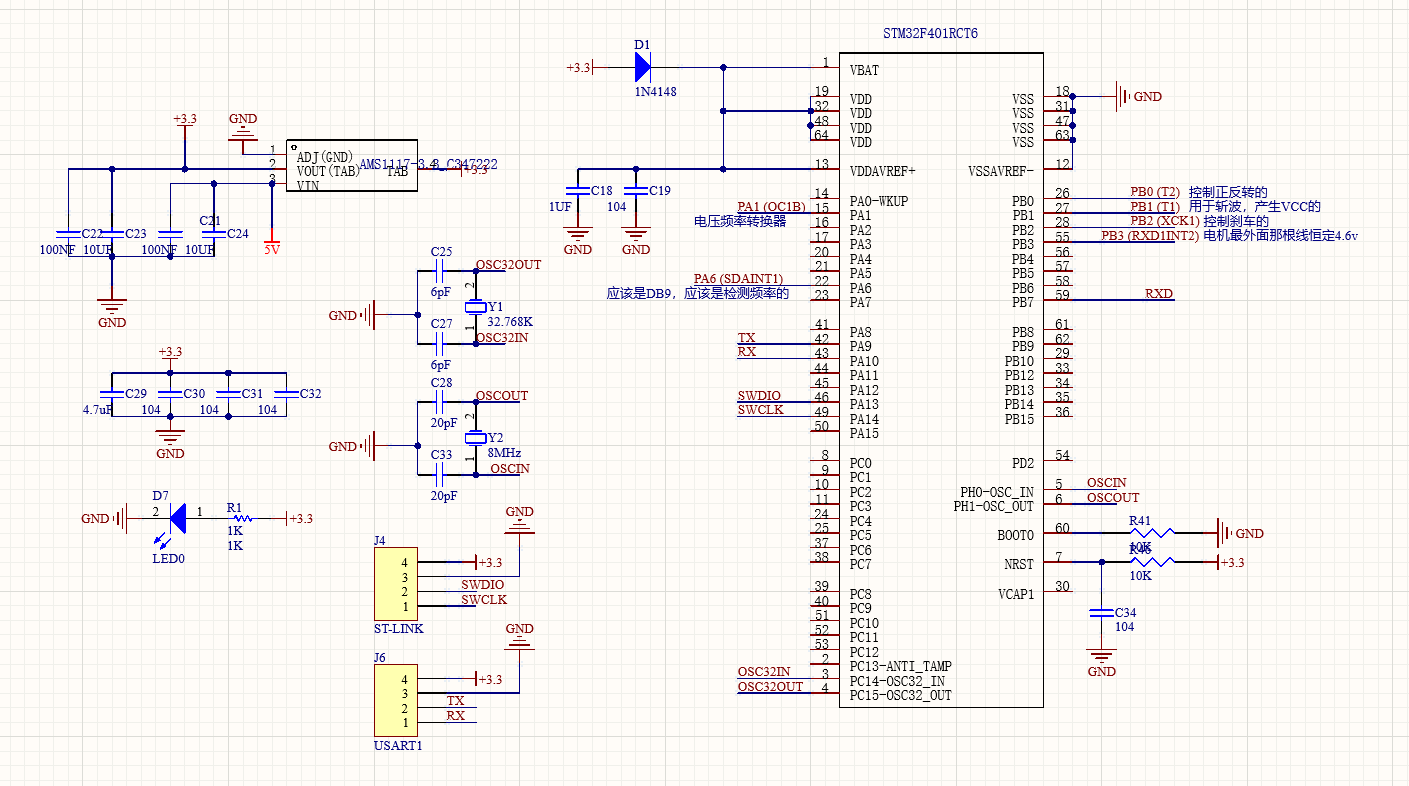
Task: Select capacitor C31 symbol
Action: (229, 394)
